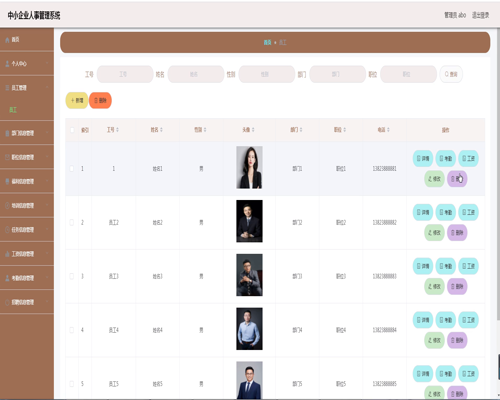
Task: Sort the table by 工号 column arrows
Action: pyautogui.click(x=117, y=130)
